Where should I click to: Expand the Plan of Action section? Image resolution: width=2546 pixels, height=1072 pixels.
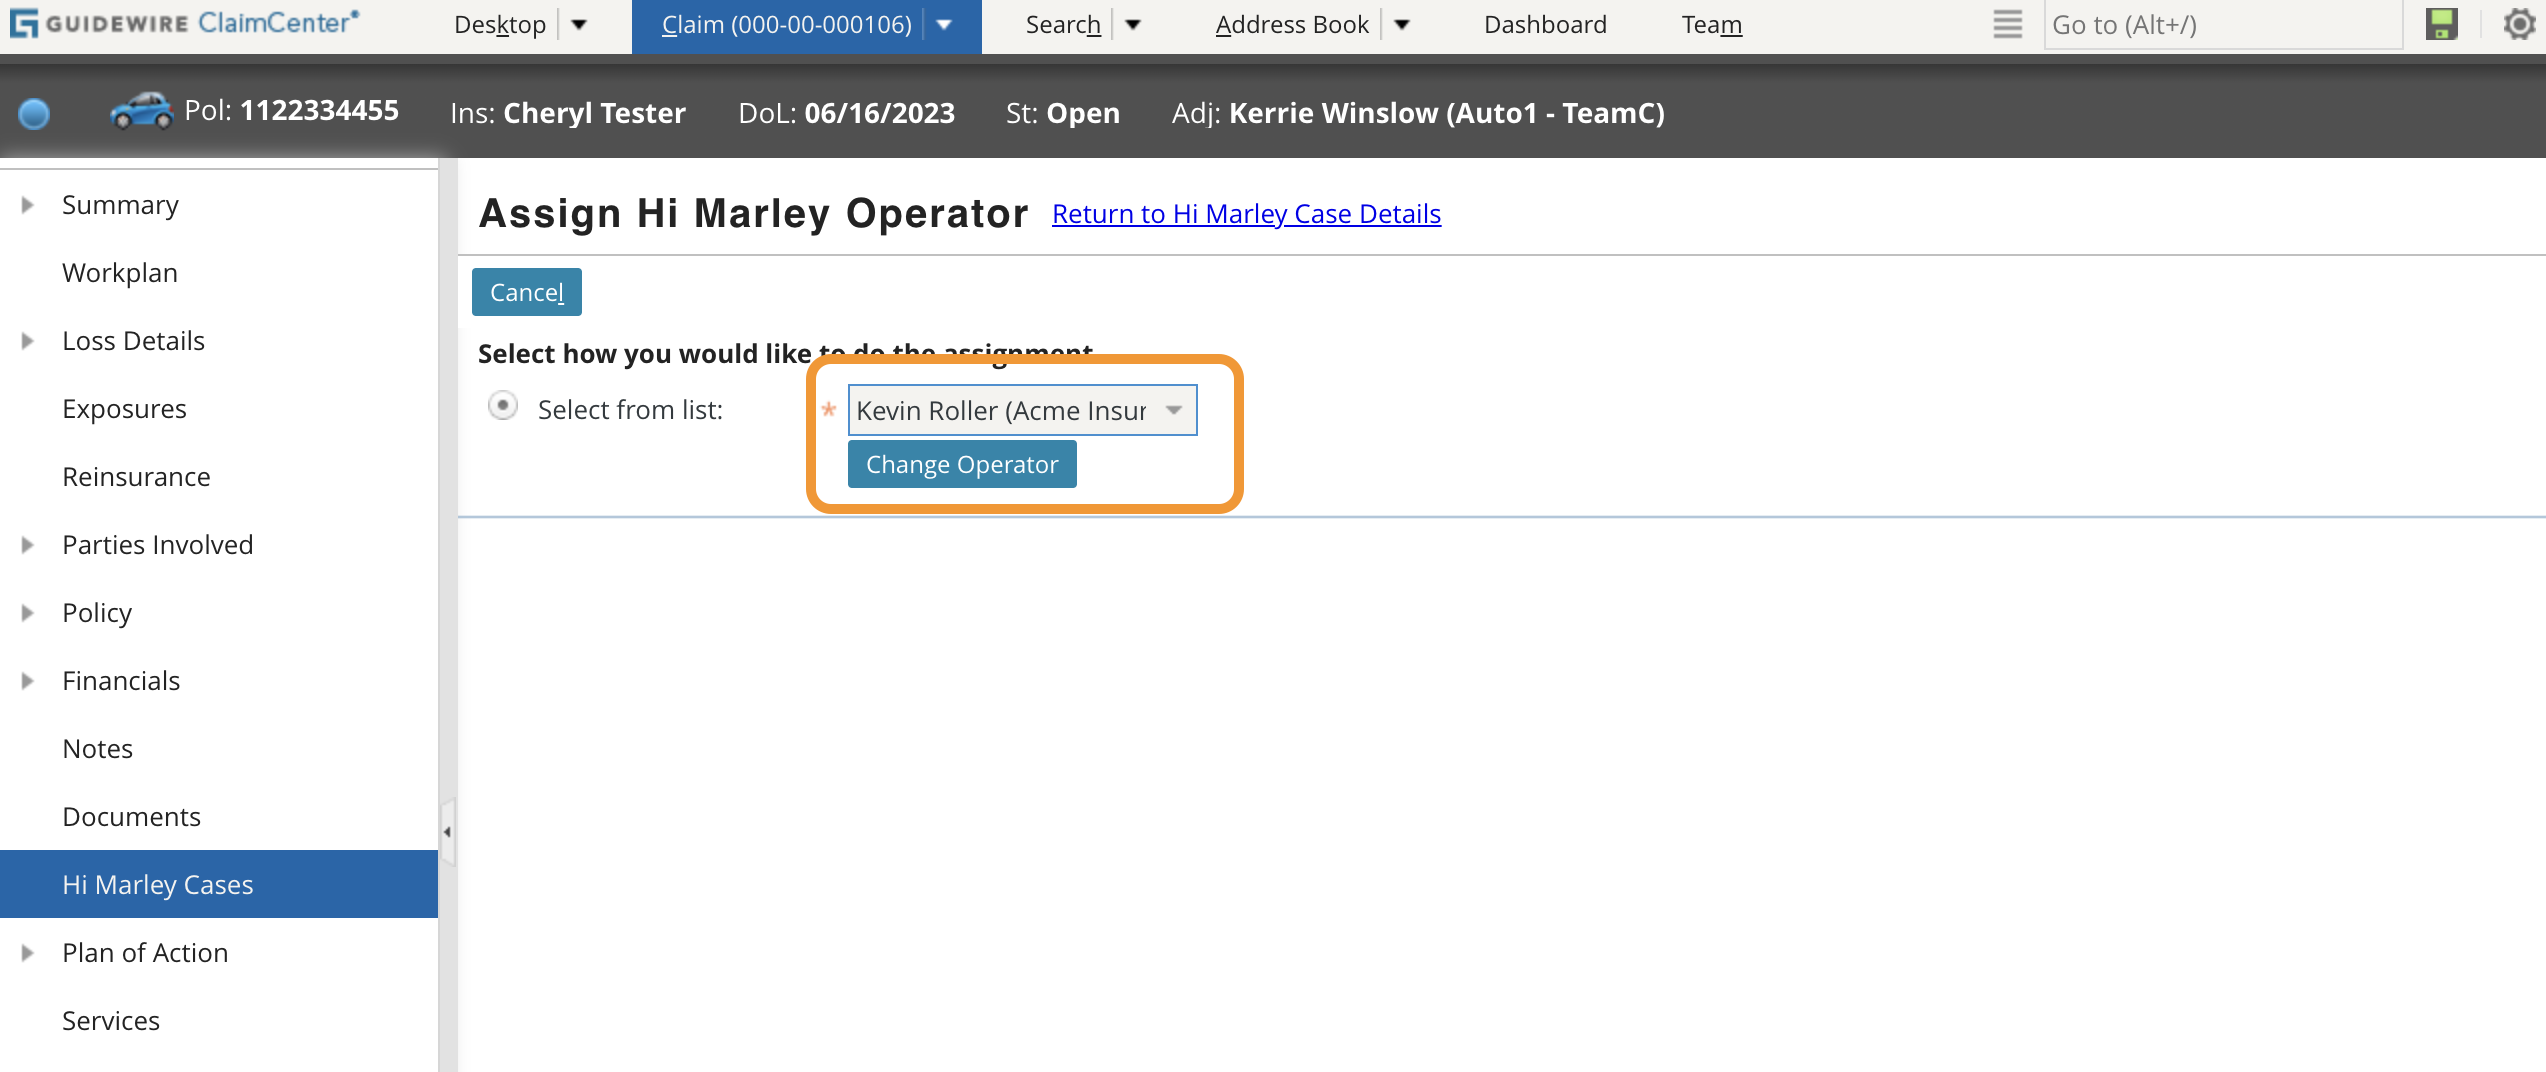pyautogui.click(x=26, y=952)
